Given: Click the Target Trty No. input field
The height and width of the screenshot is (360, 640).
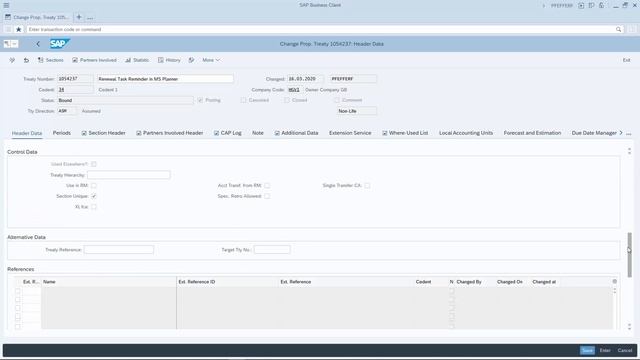Looking at the screenshot, I should pyautogui.click(x=272, y=249).
